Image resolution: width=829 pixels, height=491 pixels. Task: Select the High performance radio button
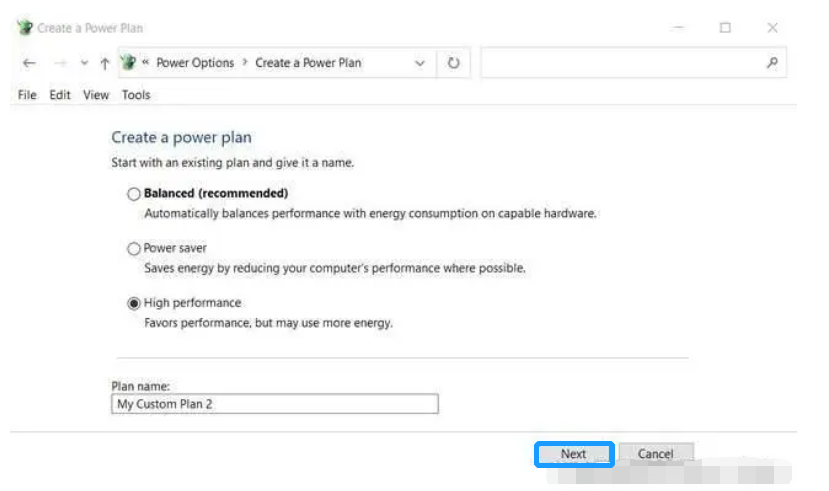point(134,303)
